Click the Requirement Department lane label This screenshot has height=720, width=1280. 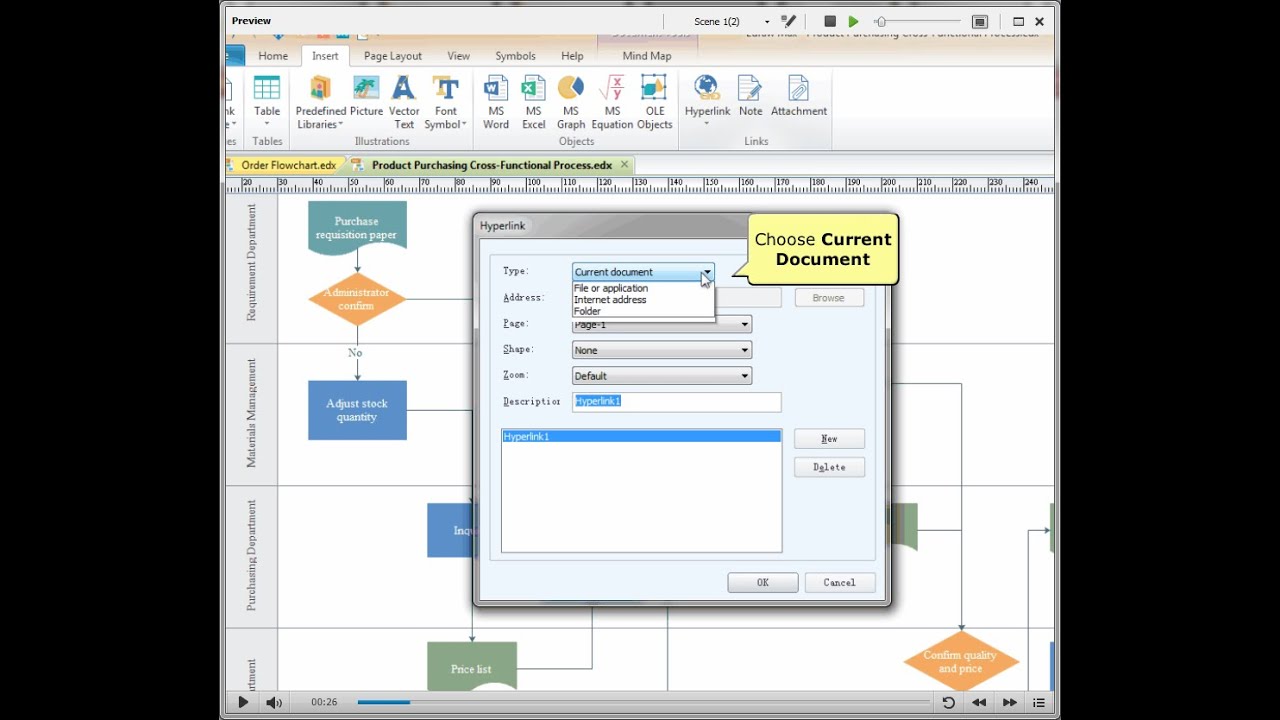click(x=251, y=262)
